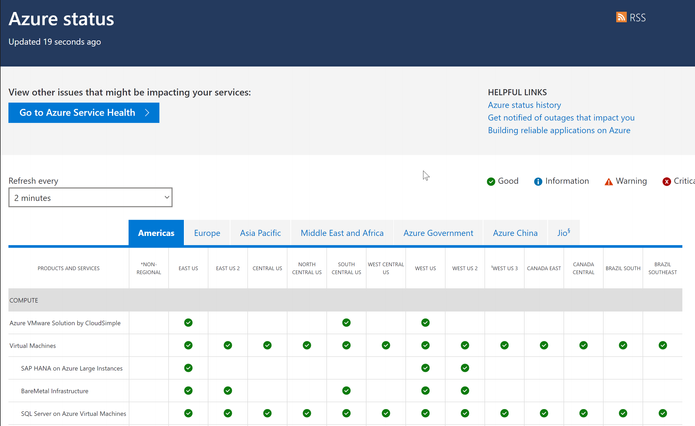Click SAP HANA East US status check
This screenshot has height=426, width=695.
pos(188,368)
